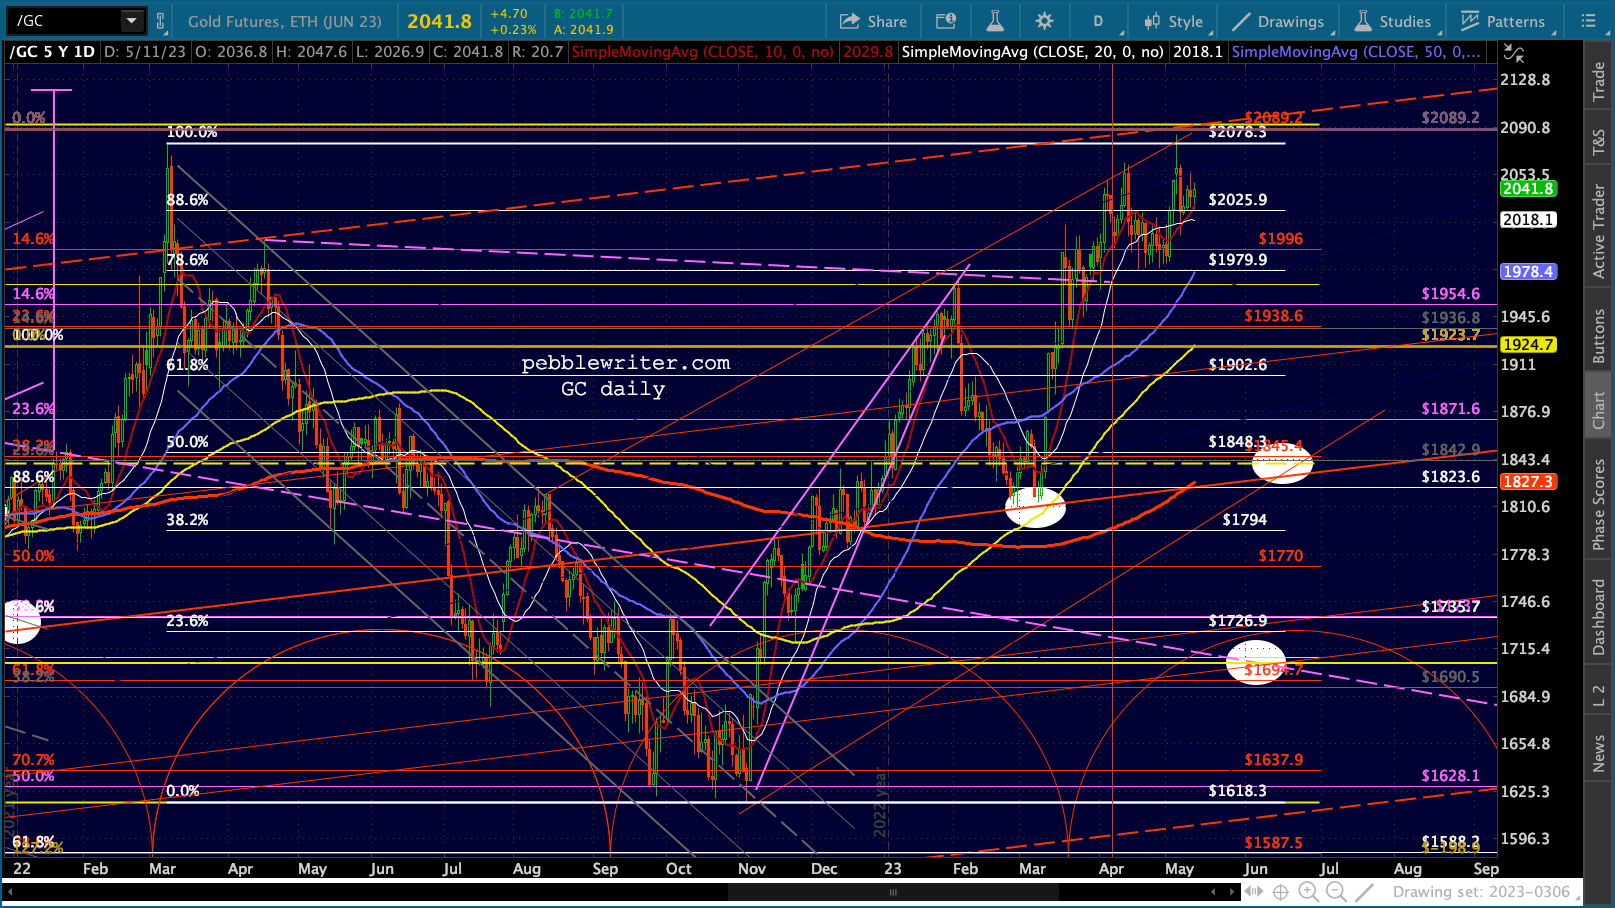The width and height of the screenshot is (1615, 908).
Task: Click the $1902.6 level label
Action: pos(1238,365)
